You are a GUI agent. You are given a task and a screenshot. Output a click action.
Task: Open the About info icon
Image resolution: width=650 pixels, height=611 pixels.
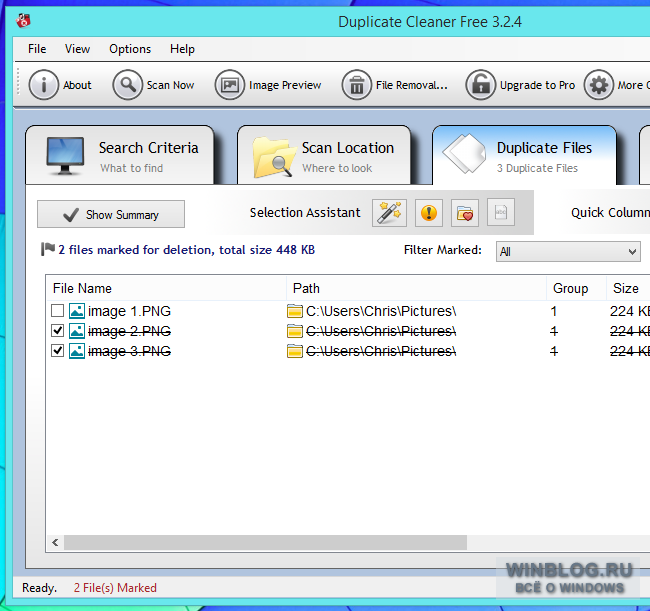(x=44, y=85)
